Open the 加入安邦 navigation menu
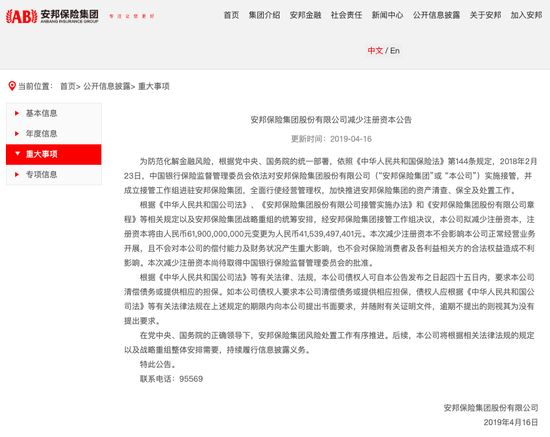Viewport: 550px width, 437px height. pyautogui.click(x=526, y=15)
